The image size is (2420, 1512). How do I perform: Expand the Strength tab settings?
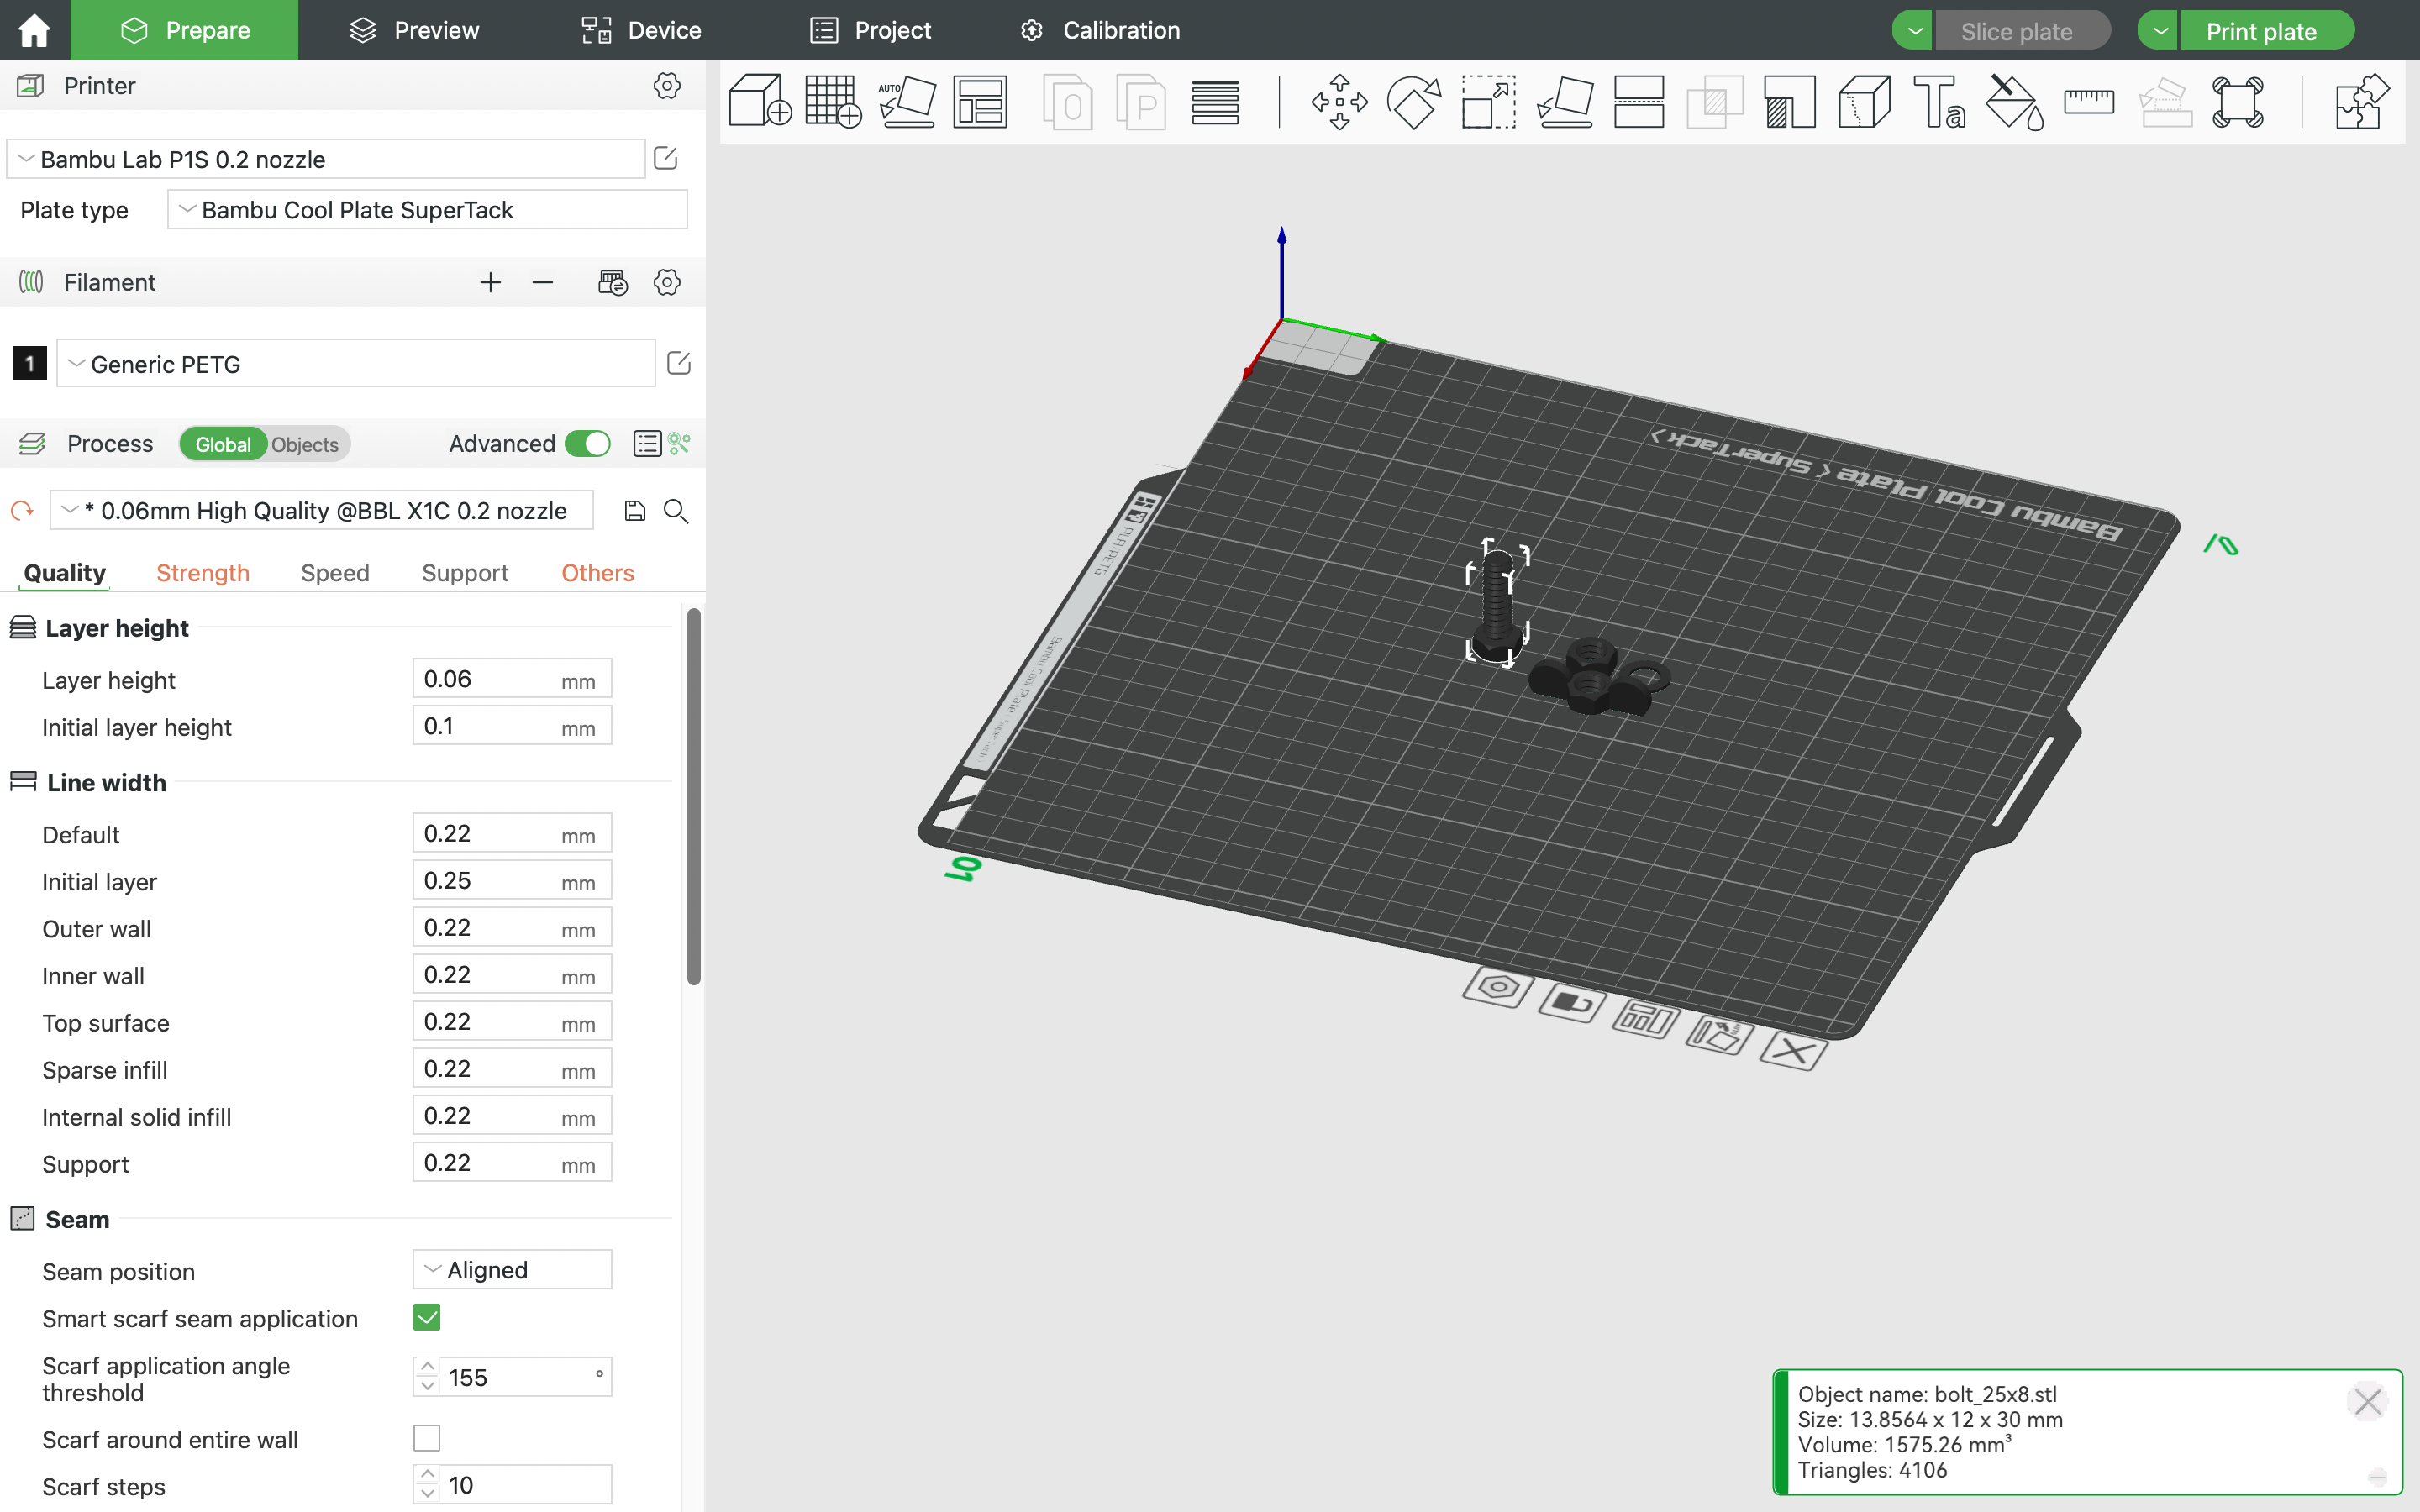pyautogui.click(x=203, y=571)
